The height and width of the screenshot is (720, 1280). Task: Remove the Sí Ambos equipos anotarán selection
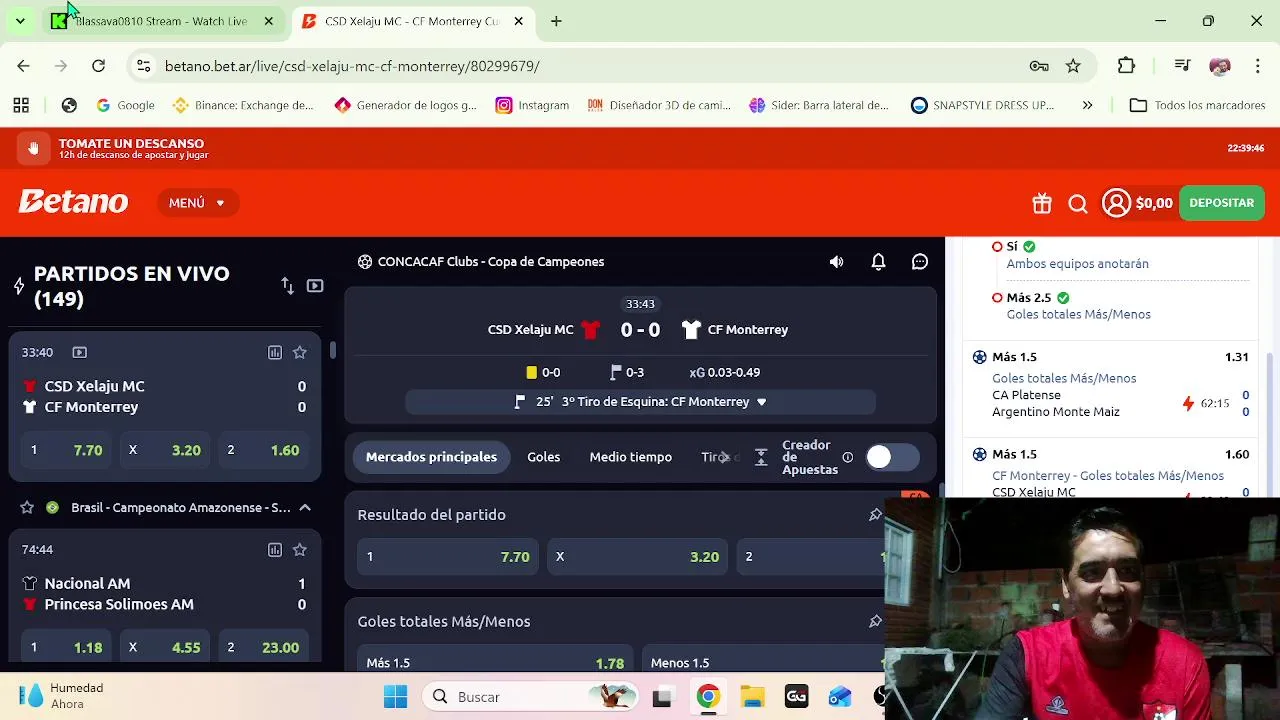pyautogui.click(x=997, y=246)
